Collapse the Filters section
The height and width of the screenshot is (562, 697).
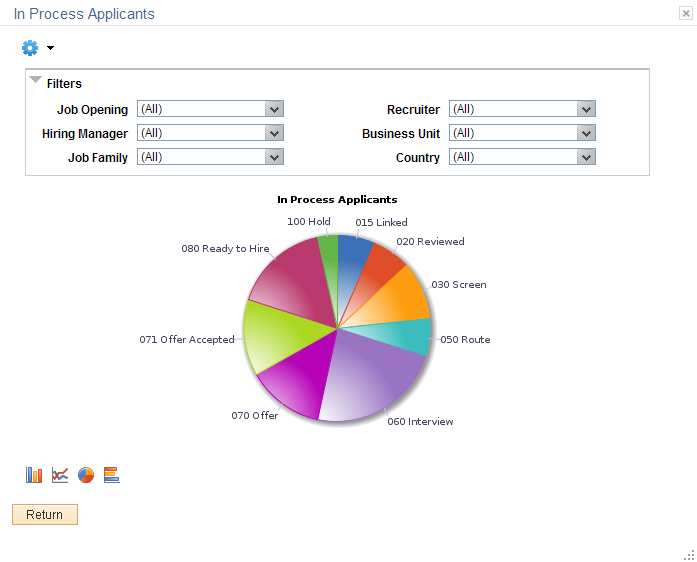click(x=35, y=80)
